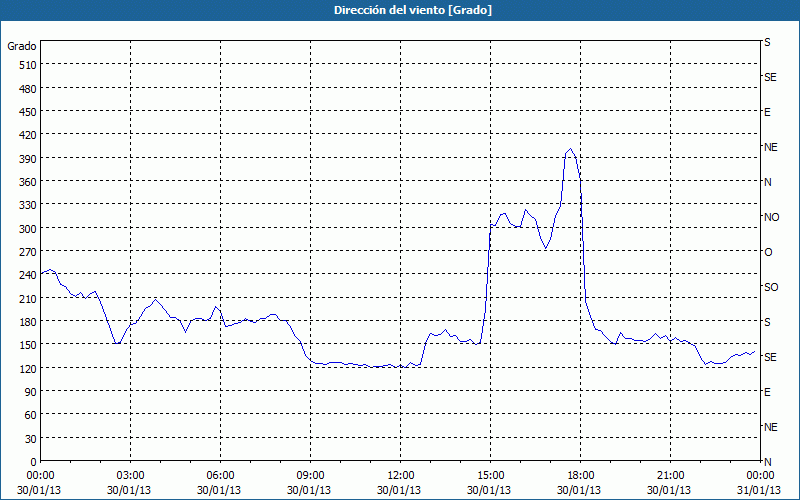Viewport: 800px width, 500px height.
Task: Select the 150 degree axis label
Action: click(x=28, y=345)
